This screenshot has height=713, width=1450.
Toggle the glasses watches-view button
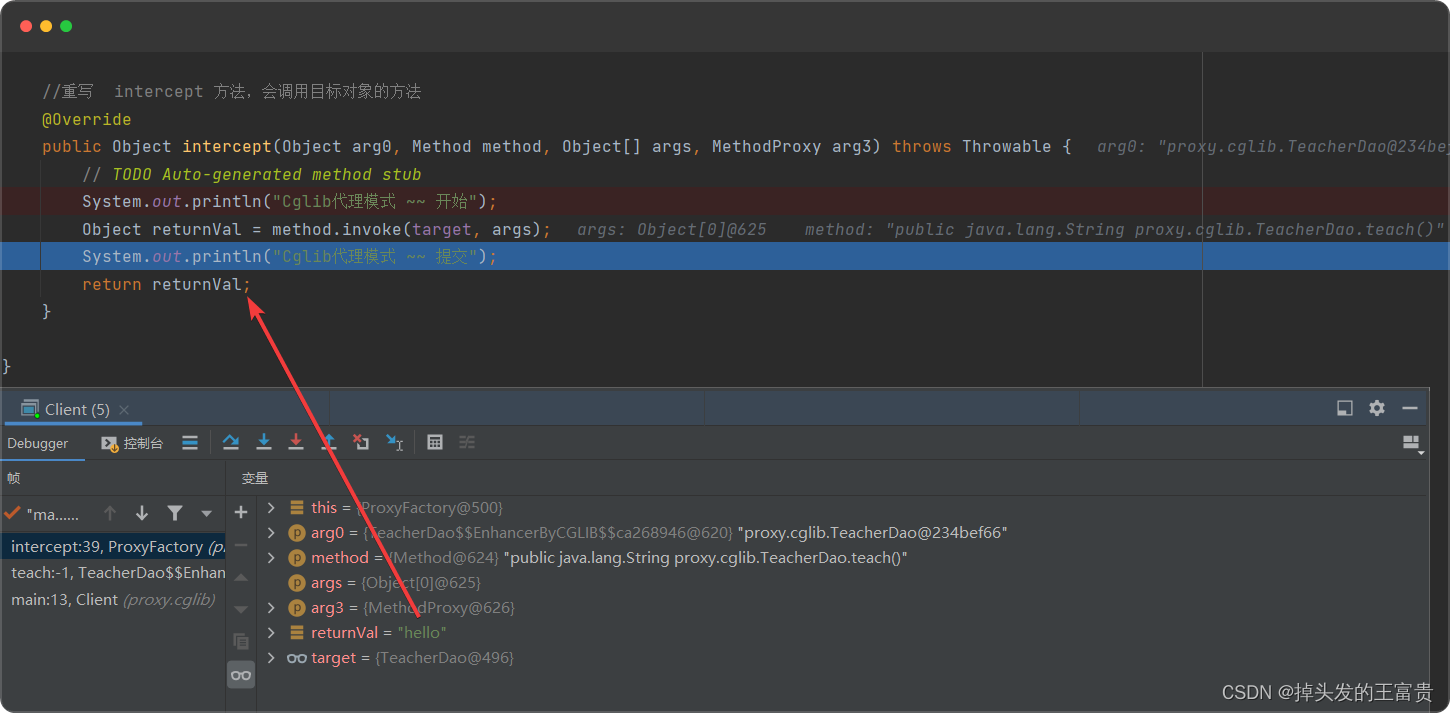coord(241,675)
